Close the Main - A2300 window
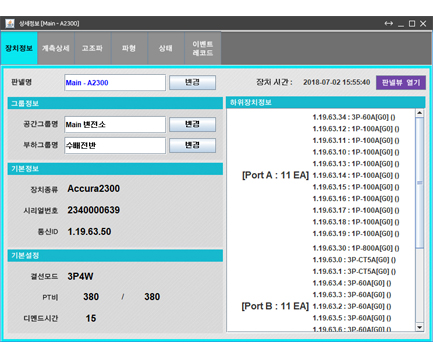 [423, 23]
